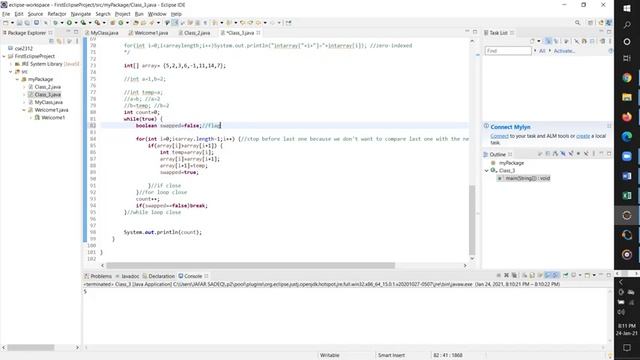Click the Find field in Task List
640x360 pixels.
point(508,51)
